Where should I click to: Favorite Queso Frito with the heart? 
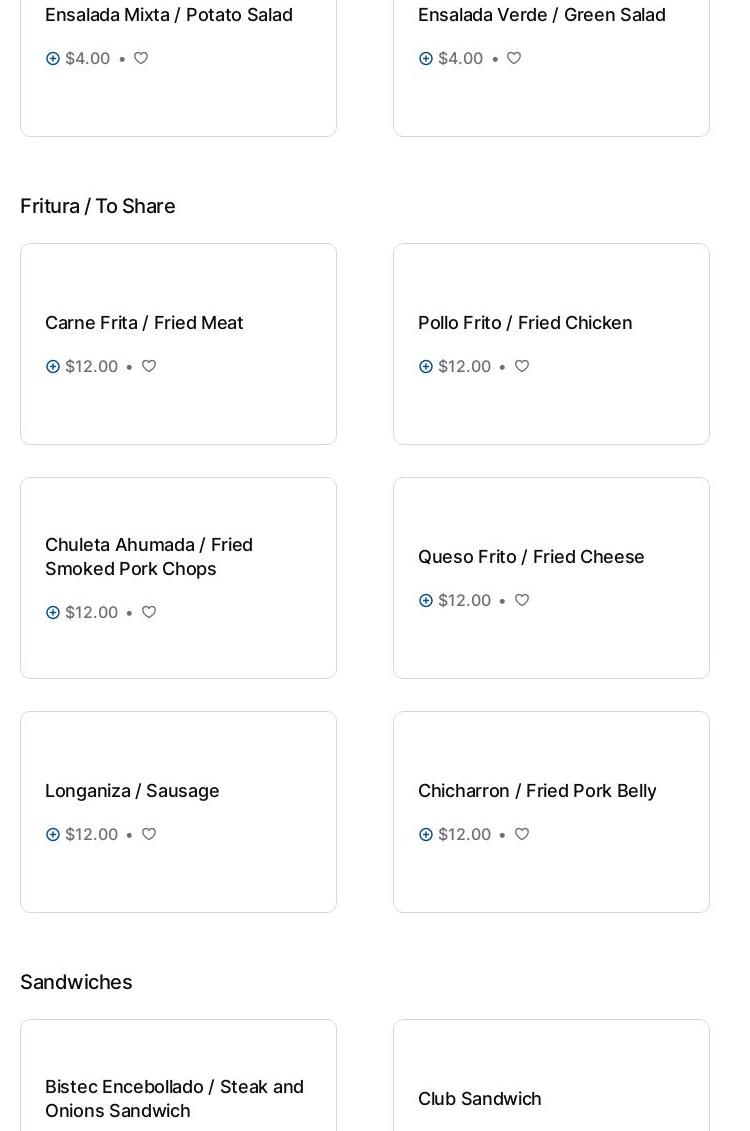tap(522, 601)
